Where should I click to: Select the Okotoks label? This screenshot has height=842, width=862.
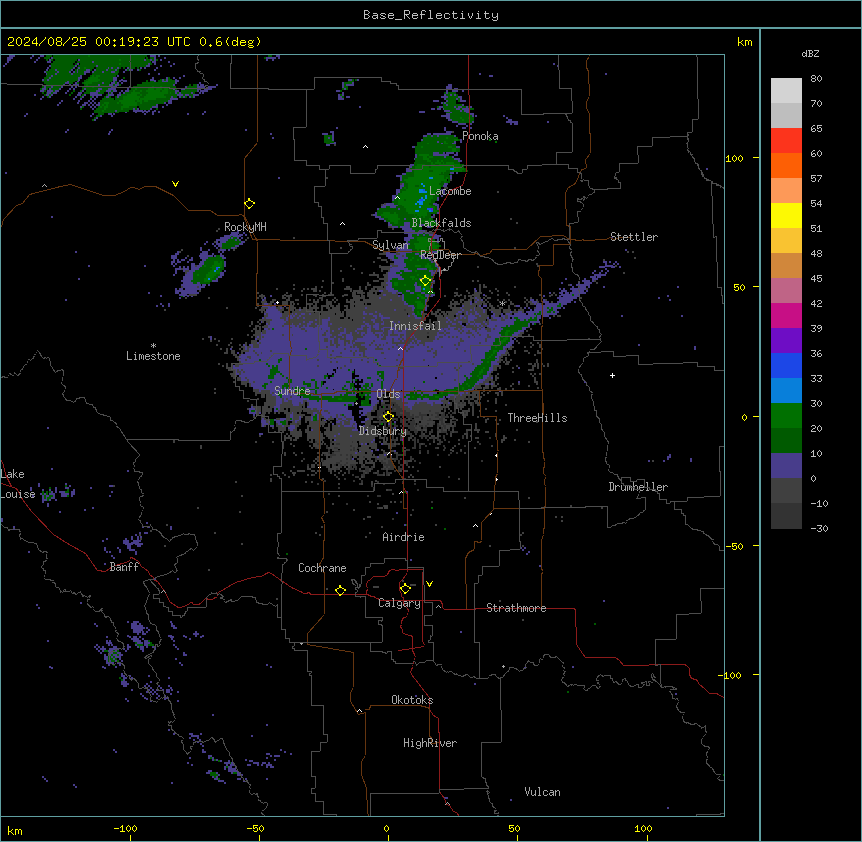coord(412,700)
